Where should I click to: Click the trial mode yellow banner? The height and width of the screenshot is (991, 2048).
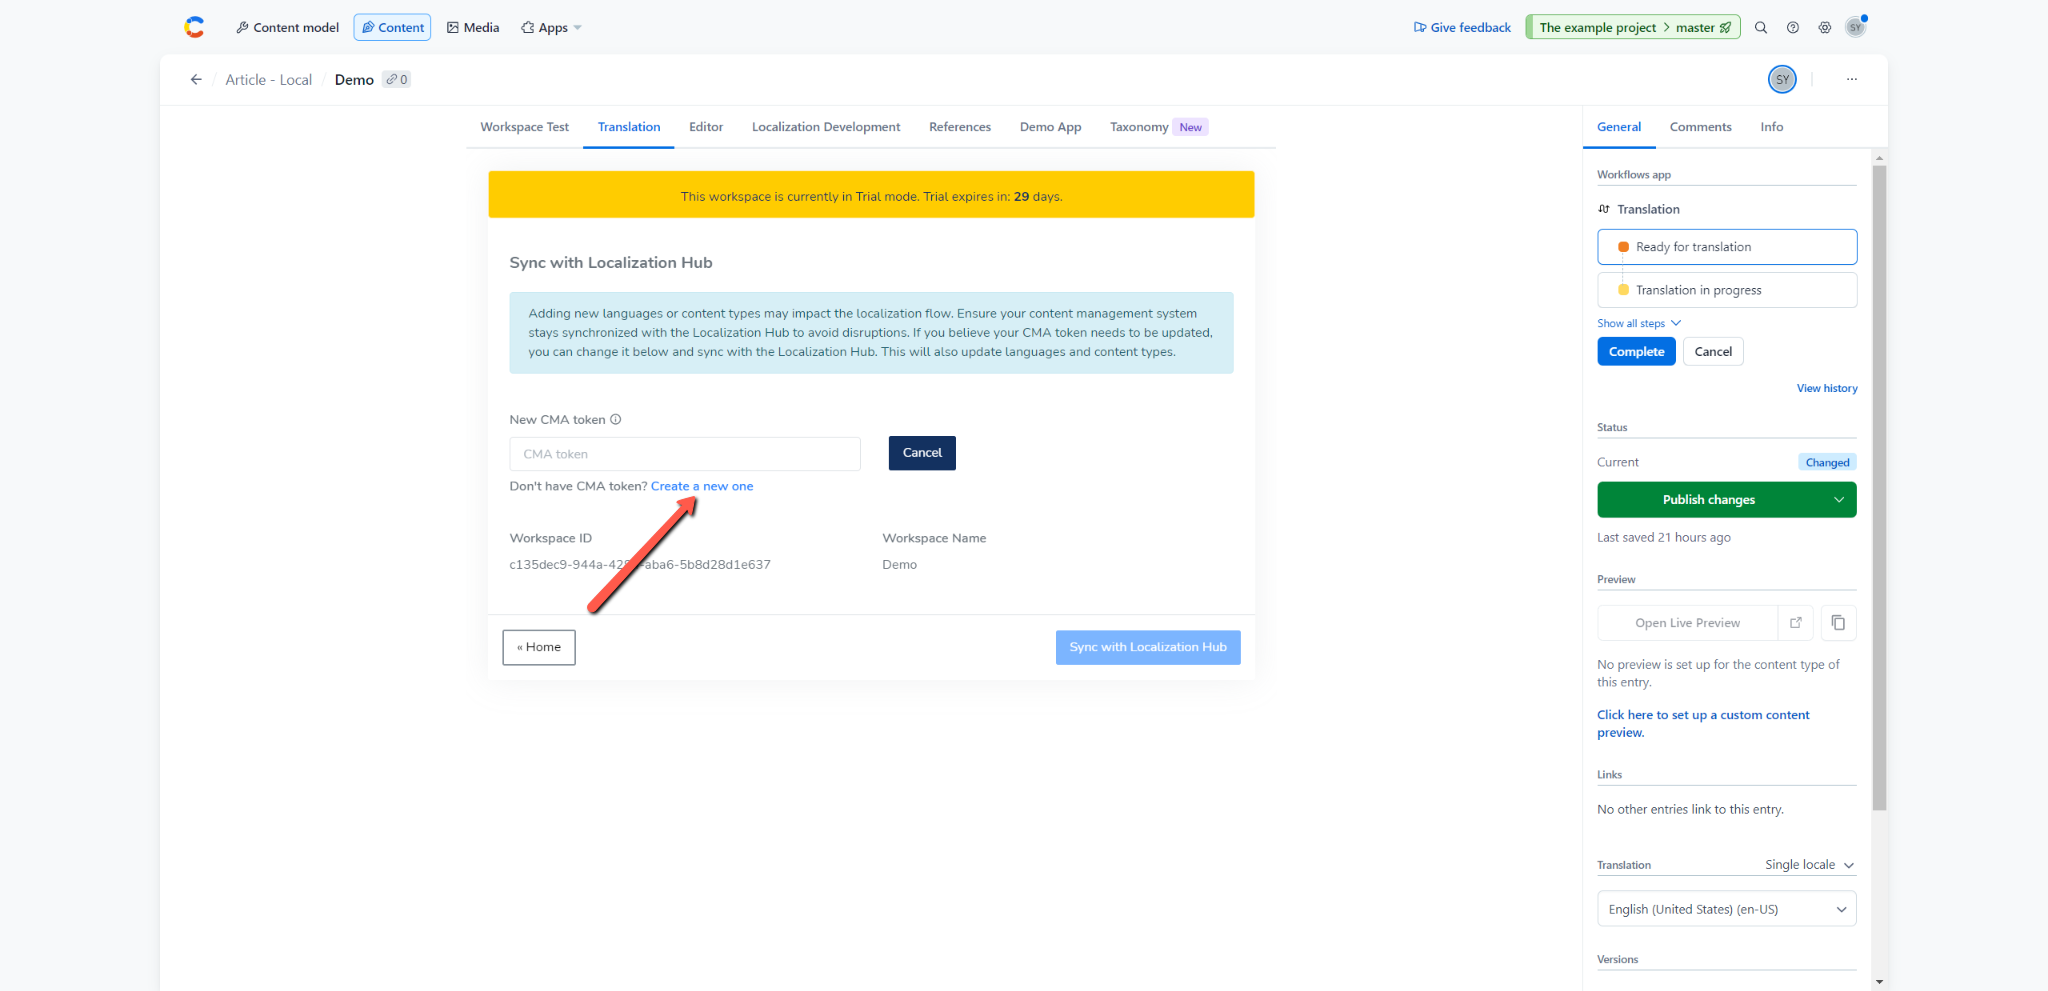tap(871, 195)
